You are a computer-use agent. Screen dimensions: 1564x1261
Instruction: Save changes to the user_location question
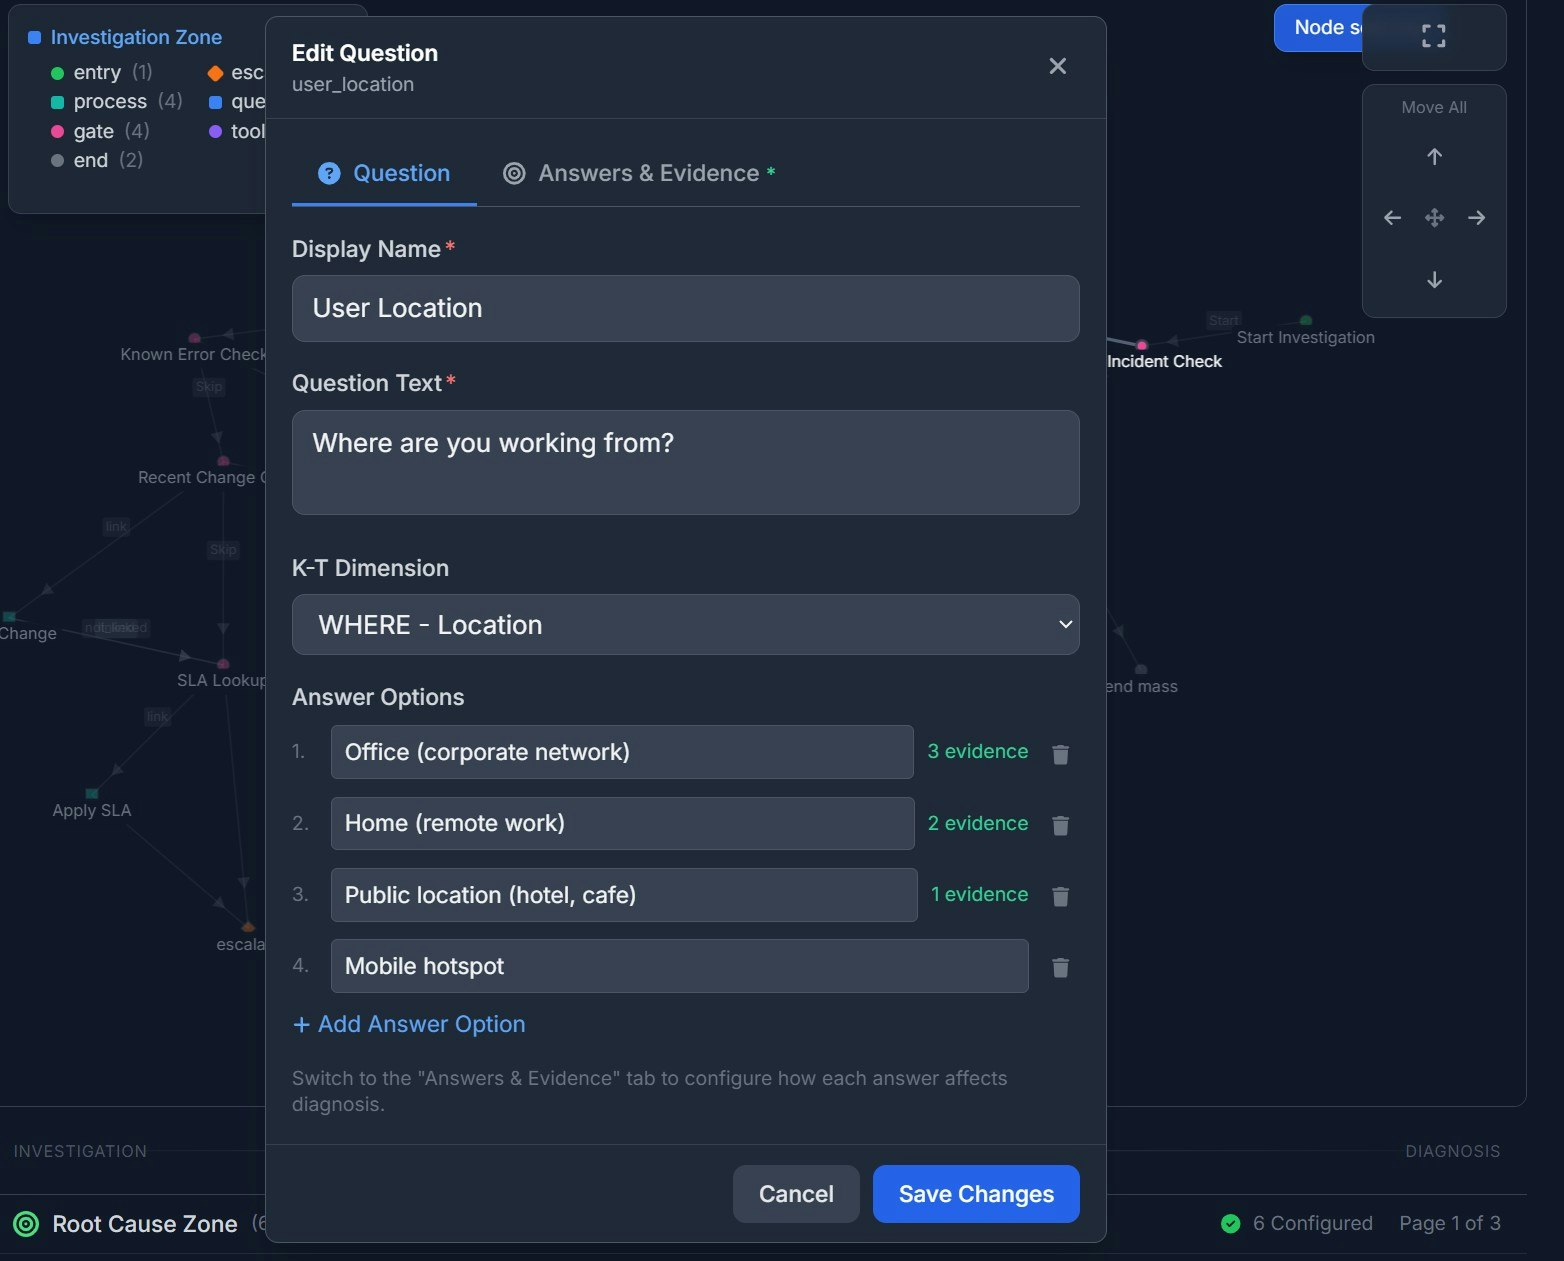[975, 1193]
